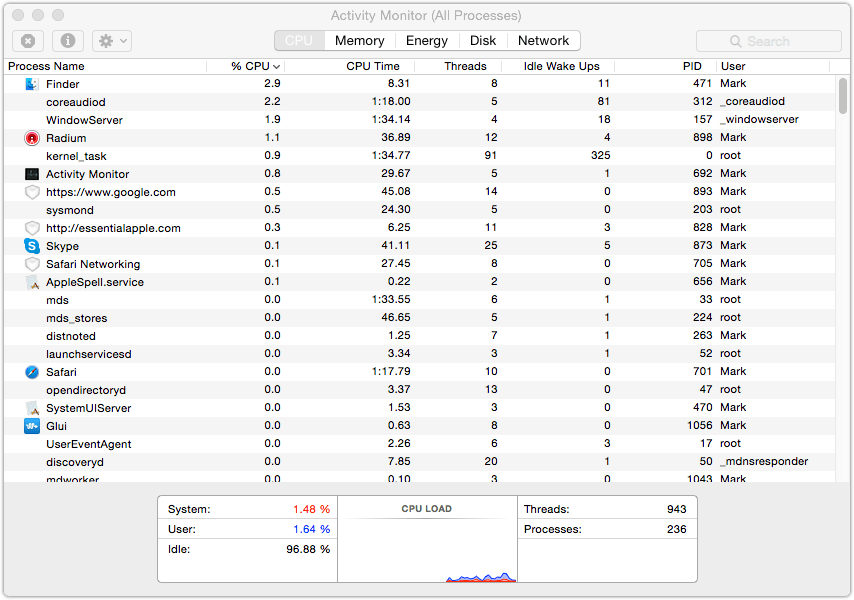This screenshot has height=600, width=854.
Task: Click the SystemUIServer icon
Action: [32, 408]
